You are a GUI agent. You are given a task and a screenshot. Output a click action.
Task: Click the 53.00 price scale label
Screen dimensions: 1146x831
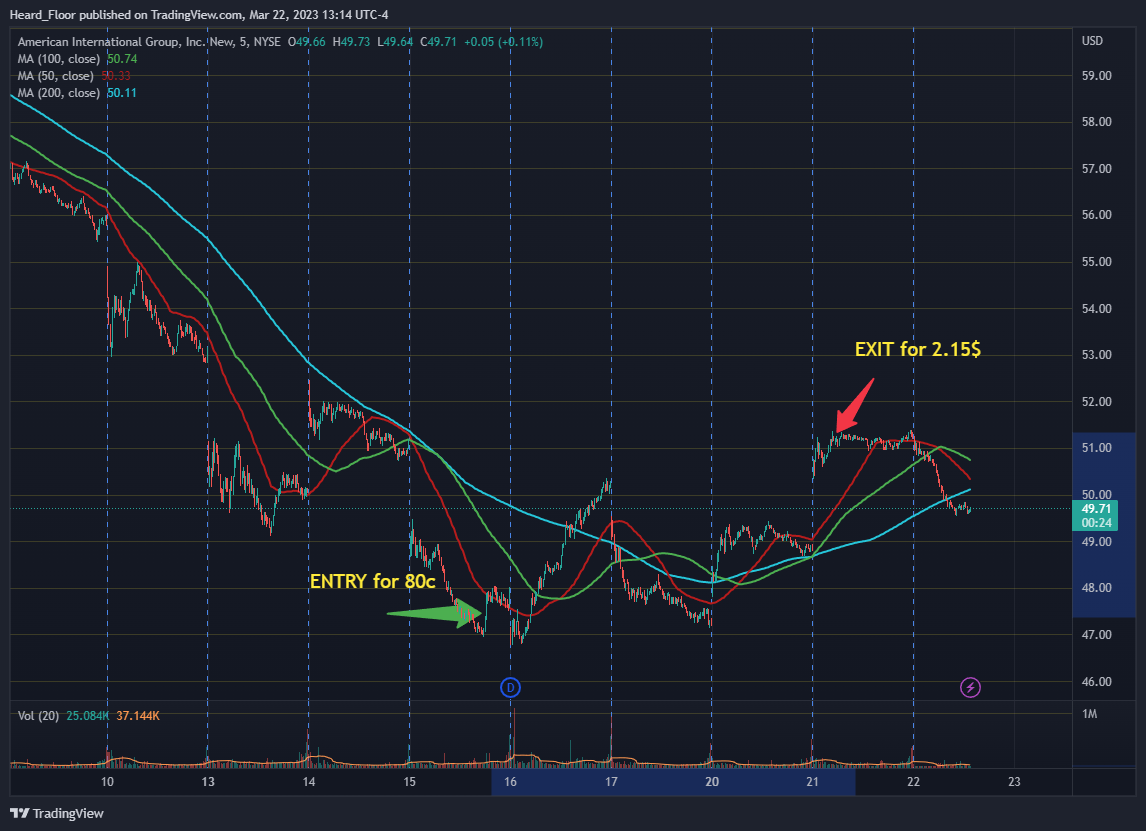tap(1096, 354)
